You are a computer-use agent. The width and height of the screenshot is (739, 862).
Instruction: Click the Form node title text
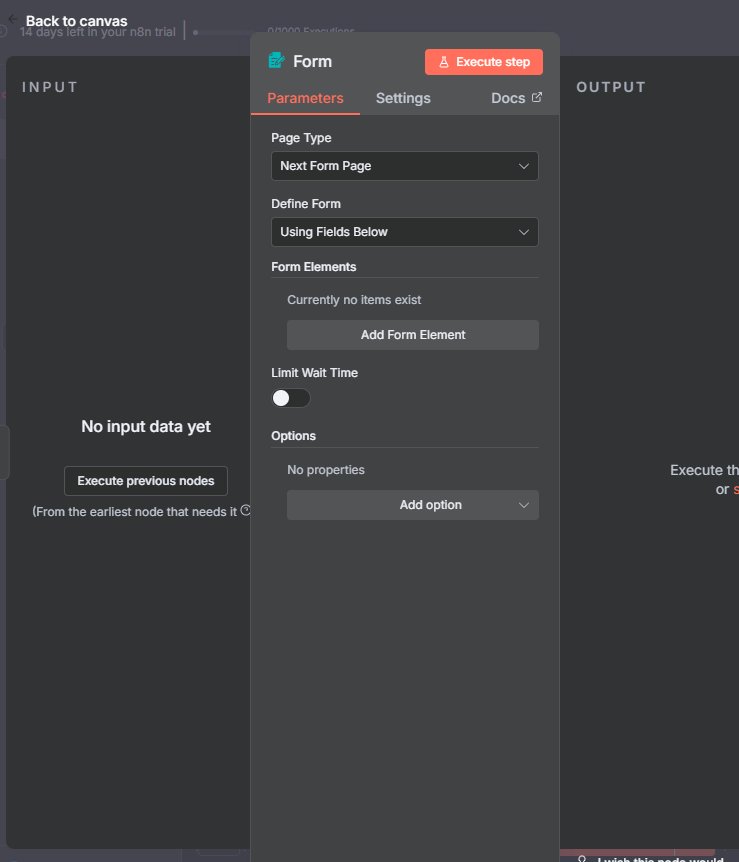tap(312, 61)
